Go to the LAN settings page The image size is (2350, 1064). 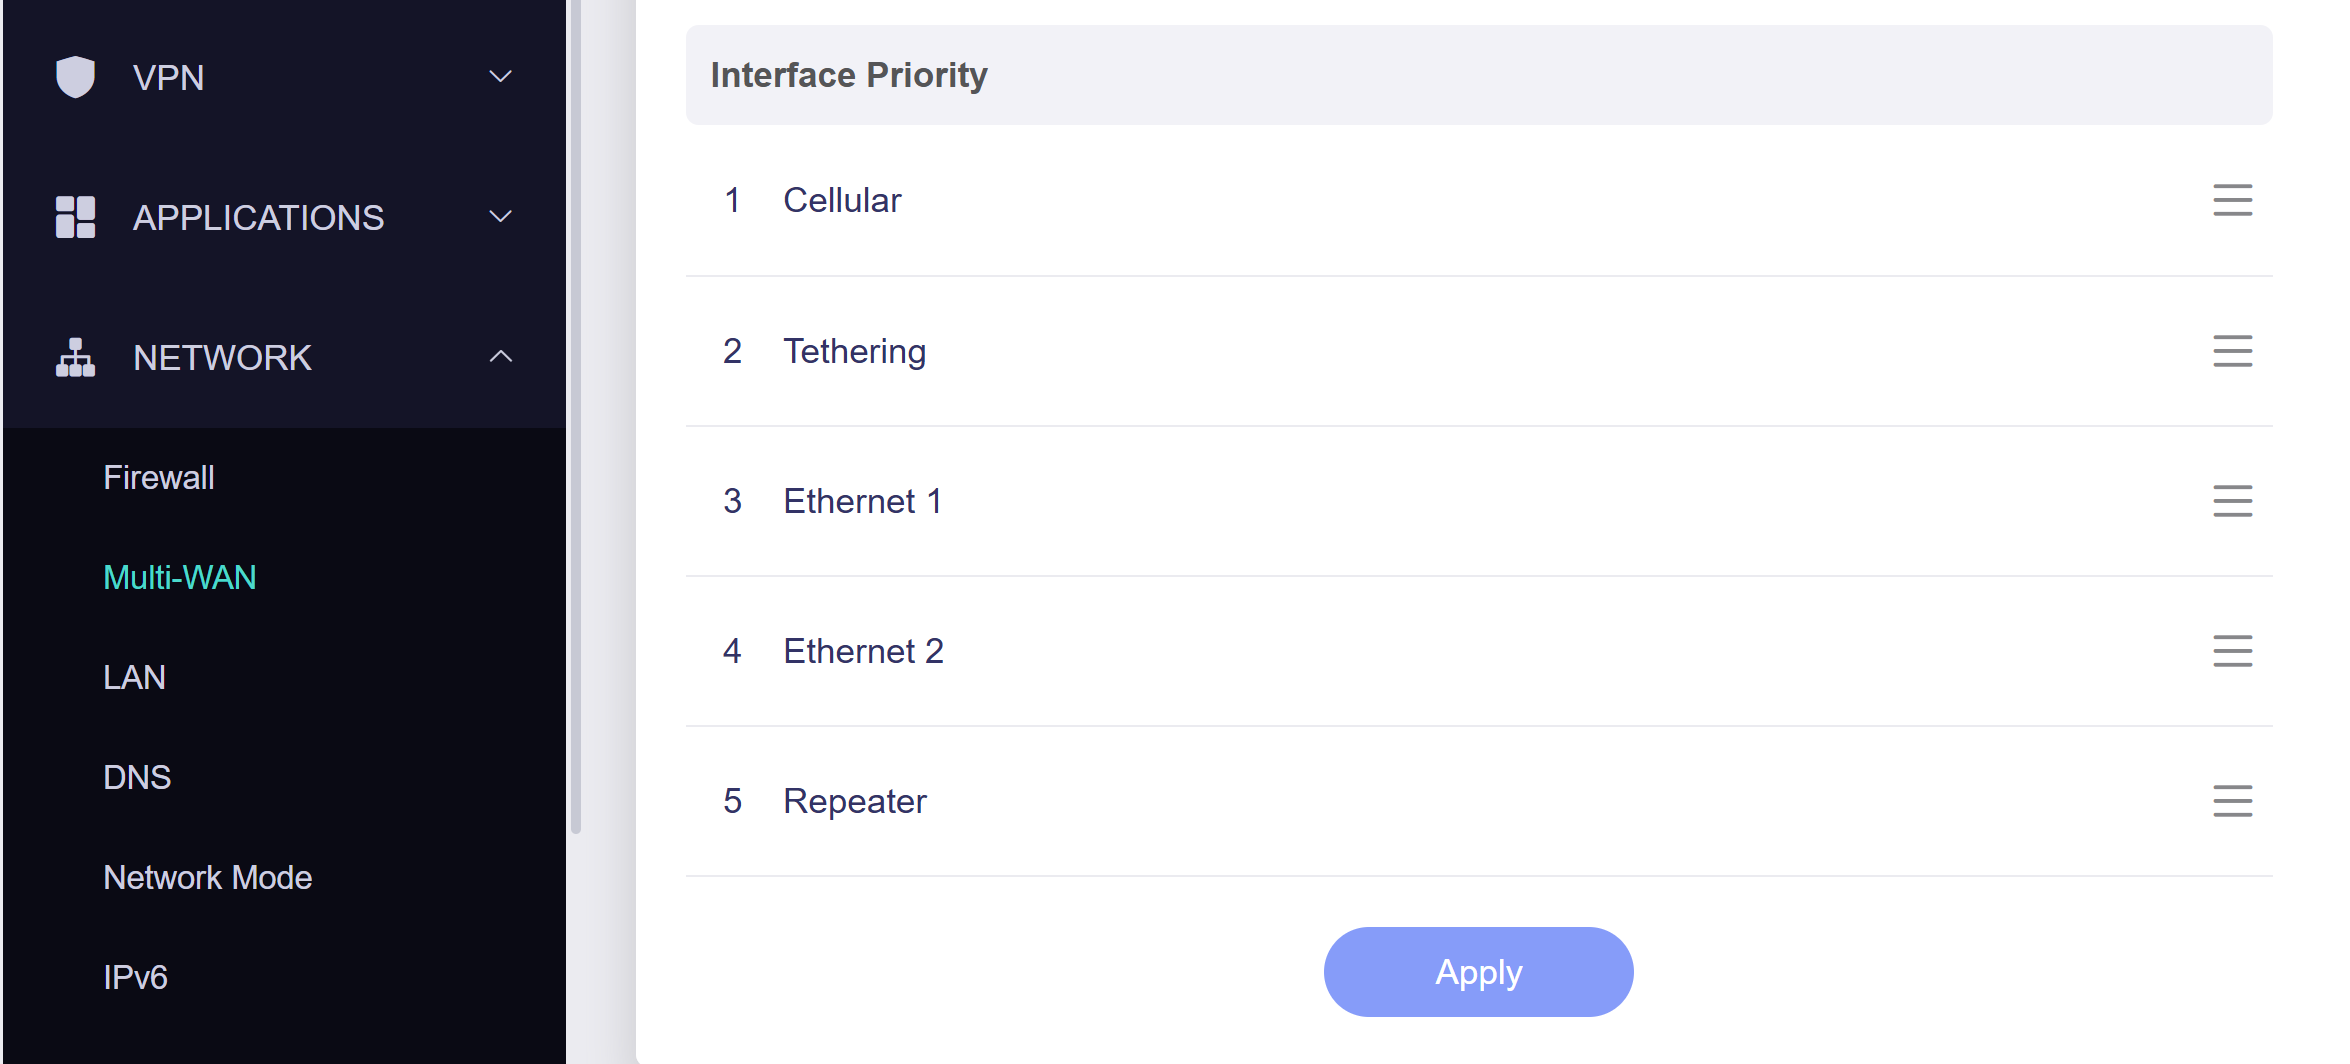point(134,678)
